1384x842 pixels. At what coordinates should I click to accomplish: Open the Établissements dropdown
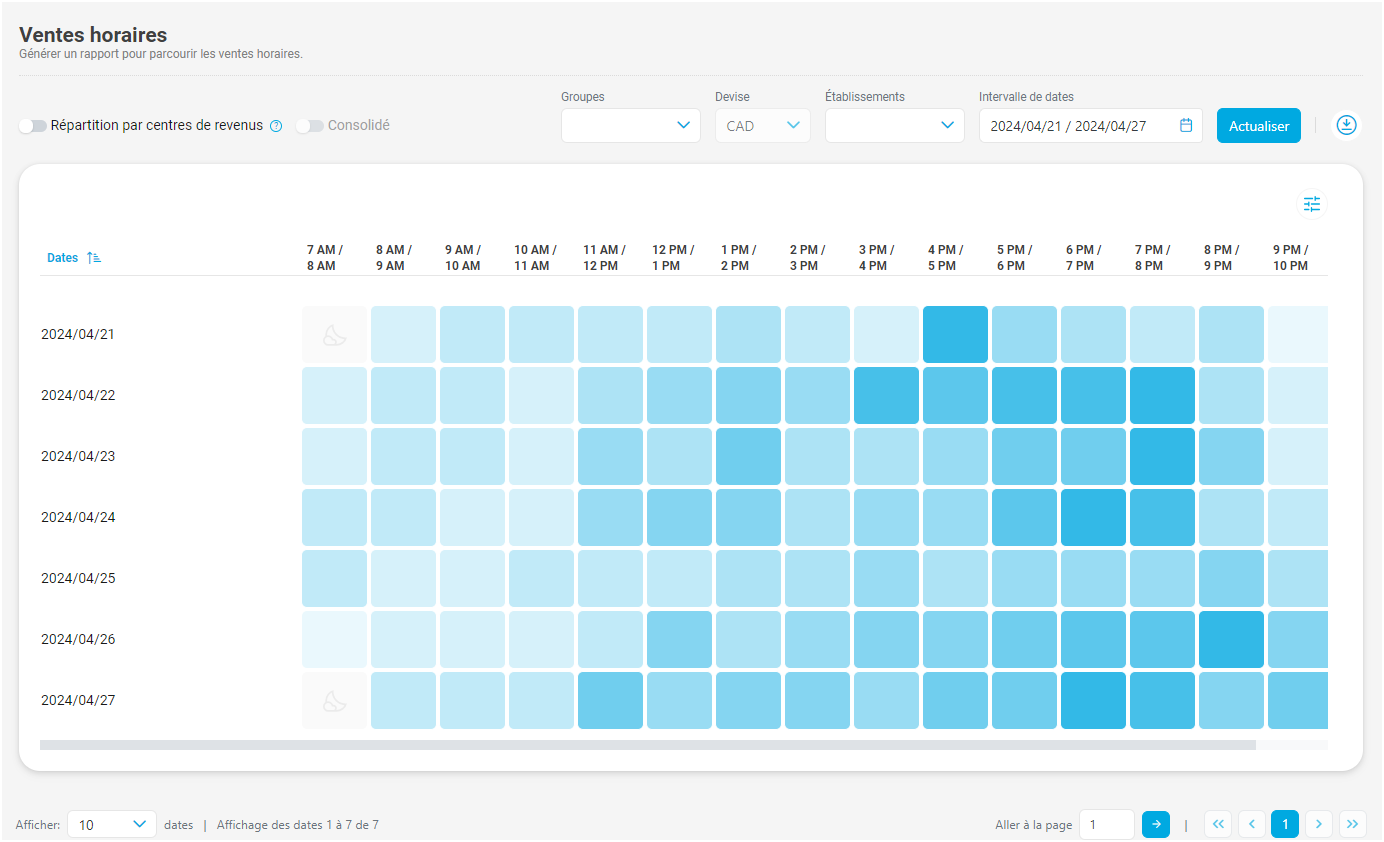895,125
